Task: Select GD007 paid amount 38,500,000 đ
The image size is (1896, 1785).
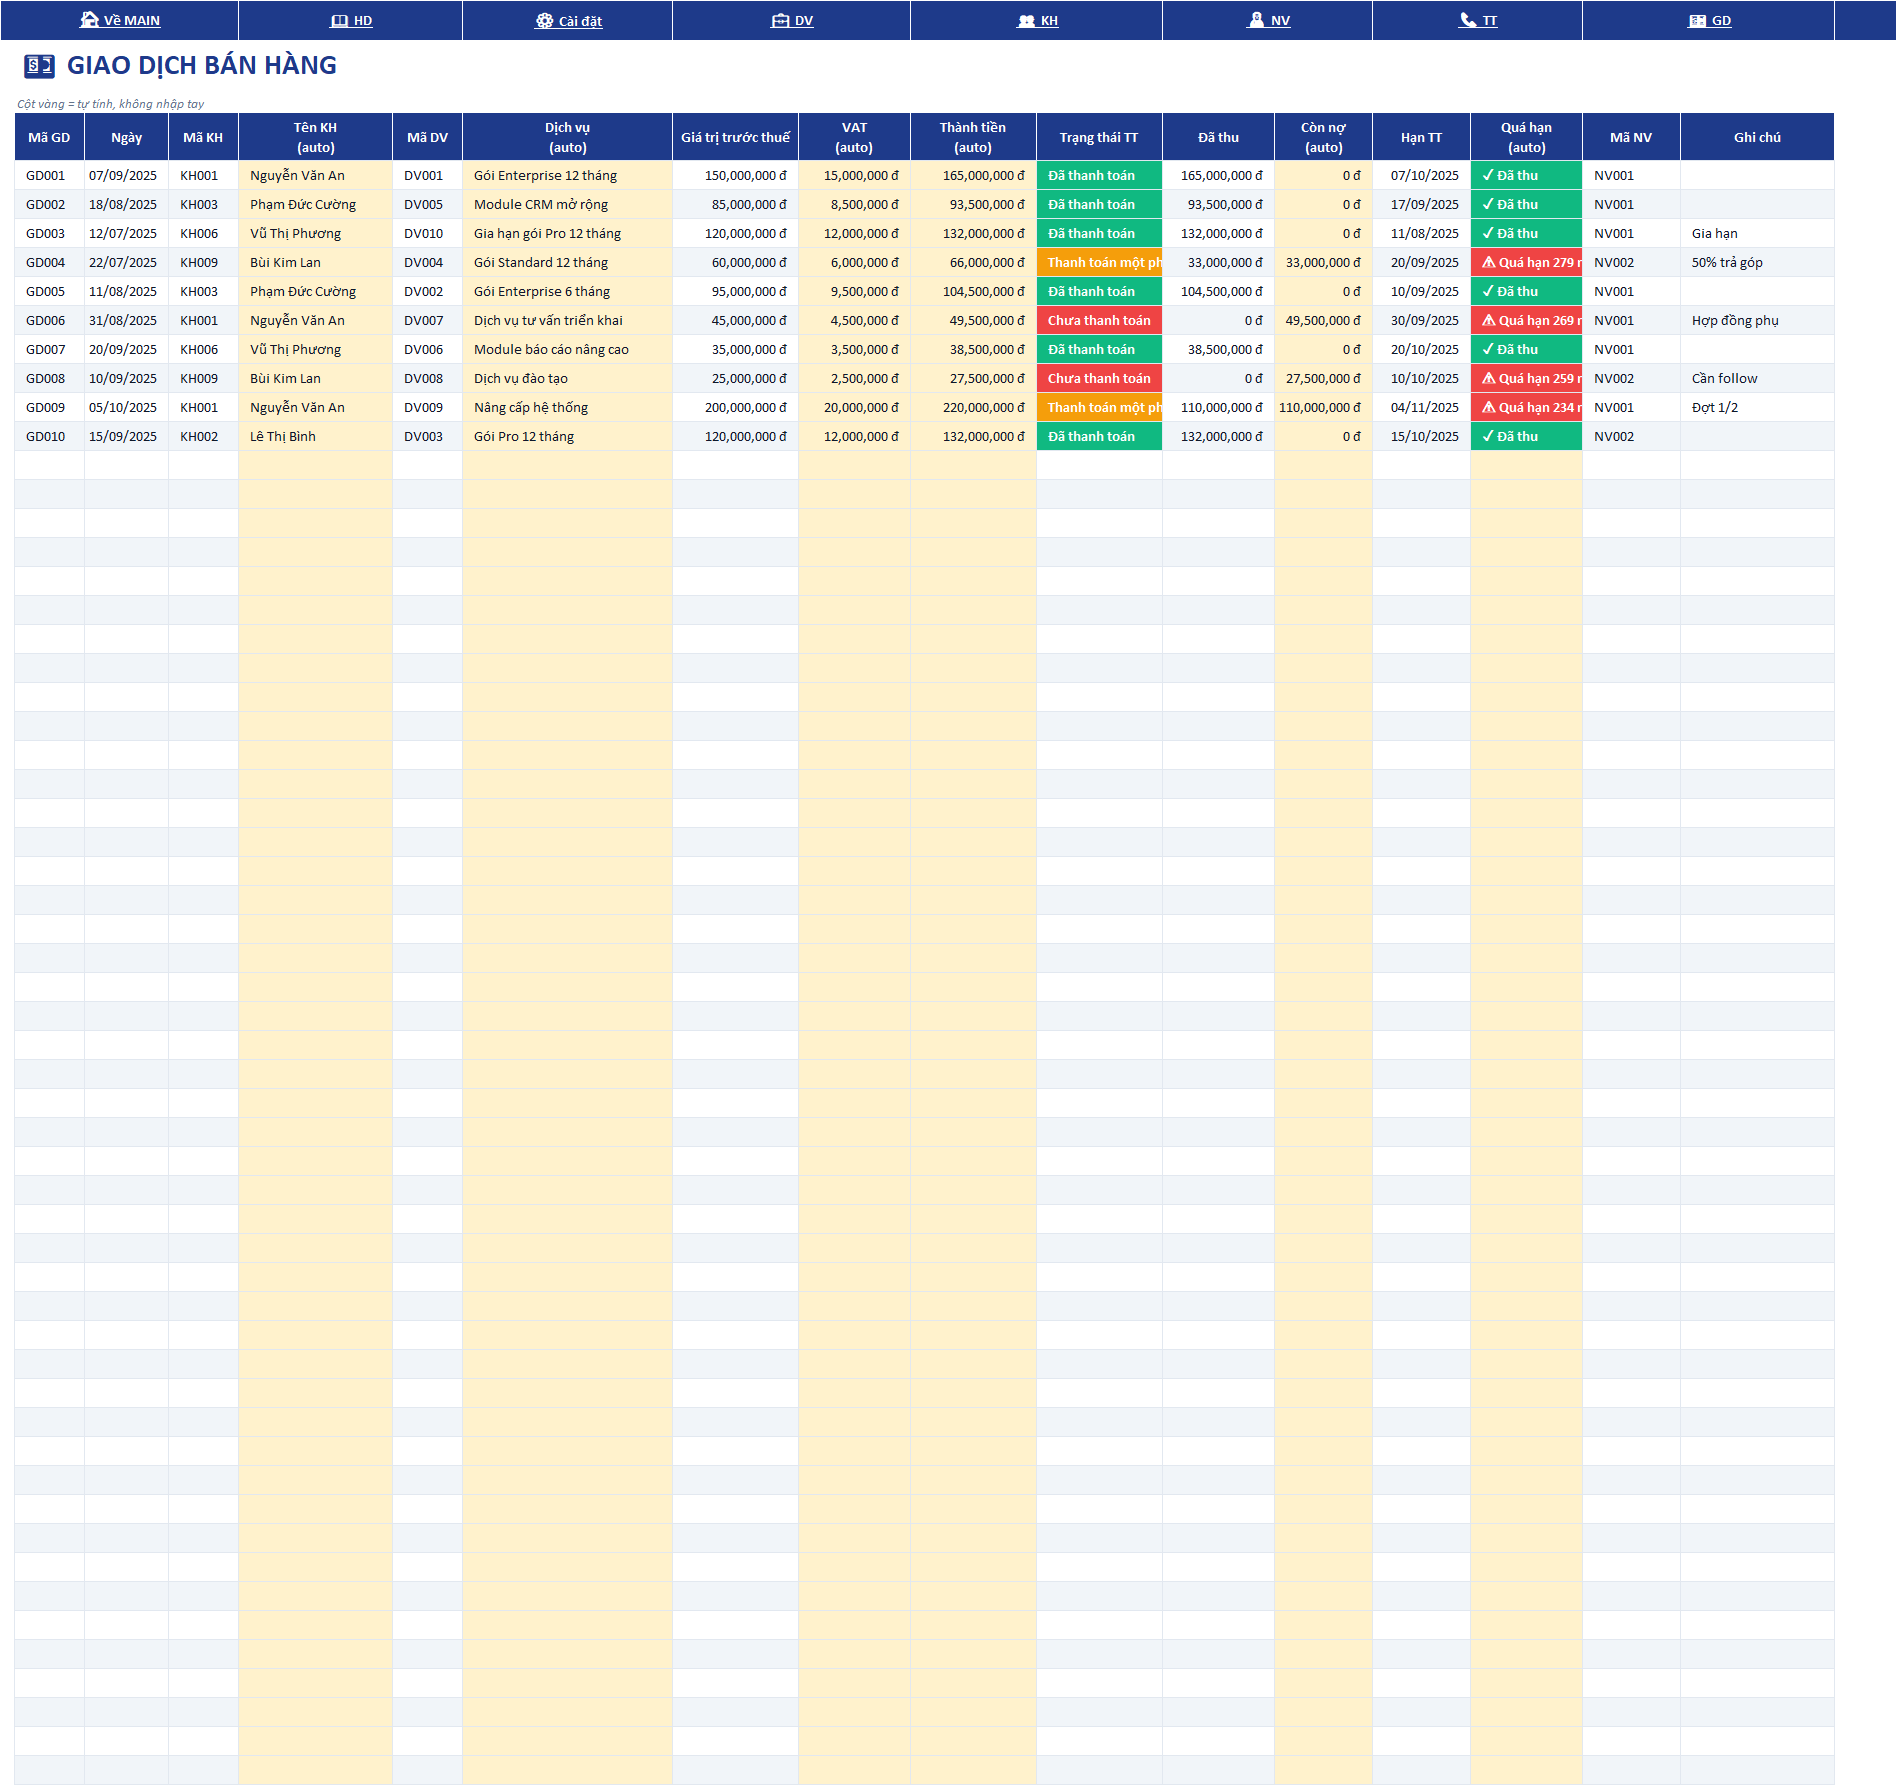Action: tap(1219, 349)
